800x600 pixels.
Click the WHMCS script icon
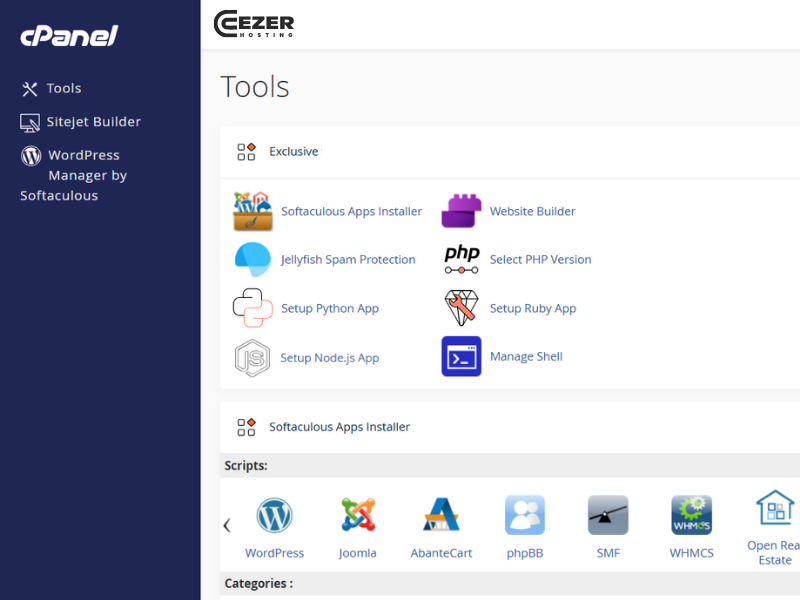click(x=691, y=516)
